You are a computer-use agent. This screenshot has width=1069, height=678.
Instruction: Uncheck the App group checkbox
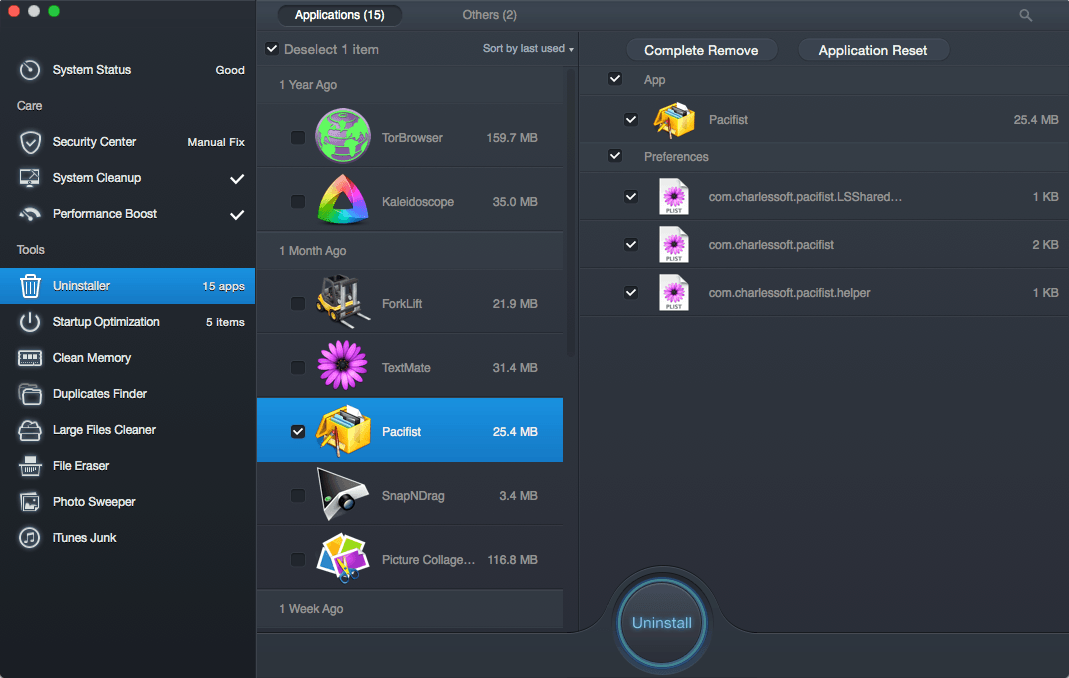pyautogui.click(x=615, y=78)
